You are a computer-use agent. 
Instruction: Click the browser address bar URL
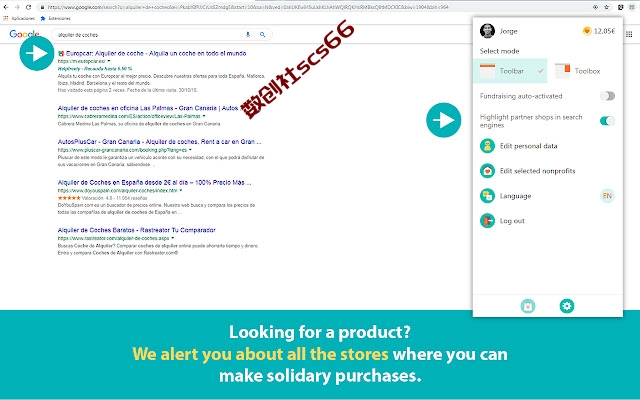(x=248, y=7)
